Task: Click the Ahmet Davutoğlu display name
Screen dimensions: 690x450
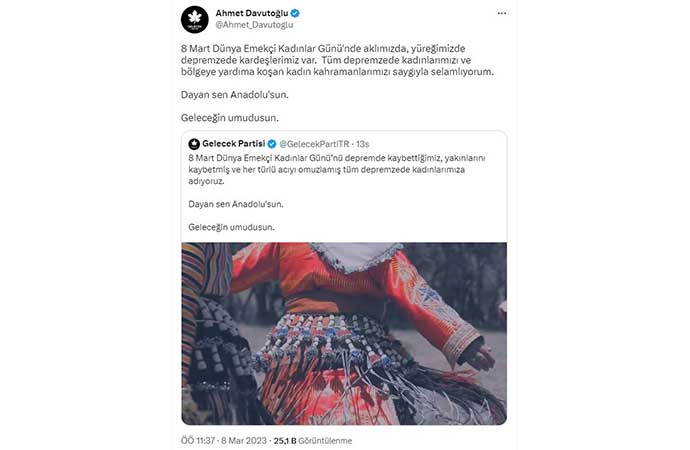Action: (x=252, y=13)
